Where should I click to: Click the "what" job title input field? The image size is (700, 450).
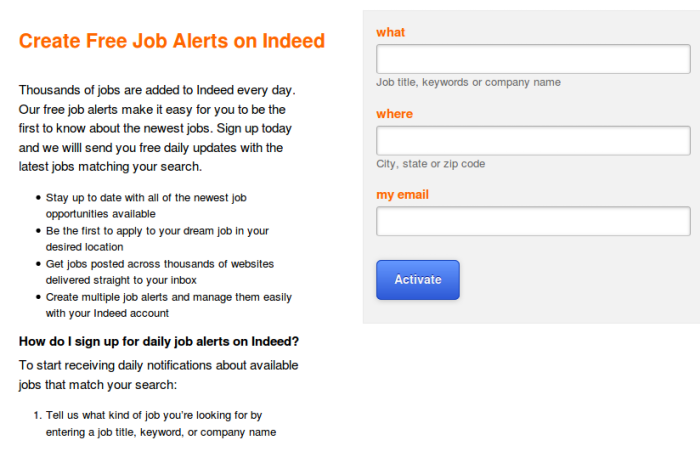pos(533,59)
